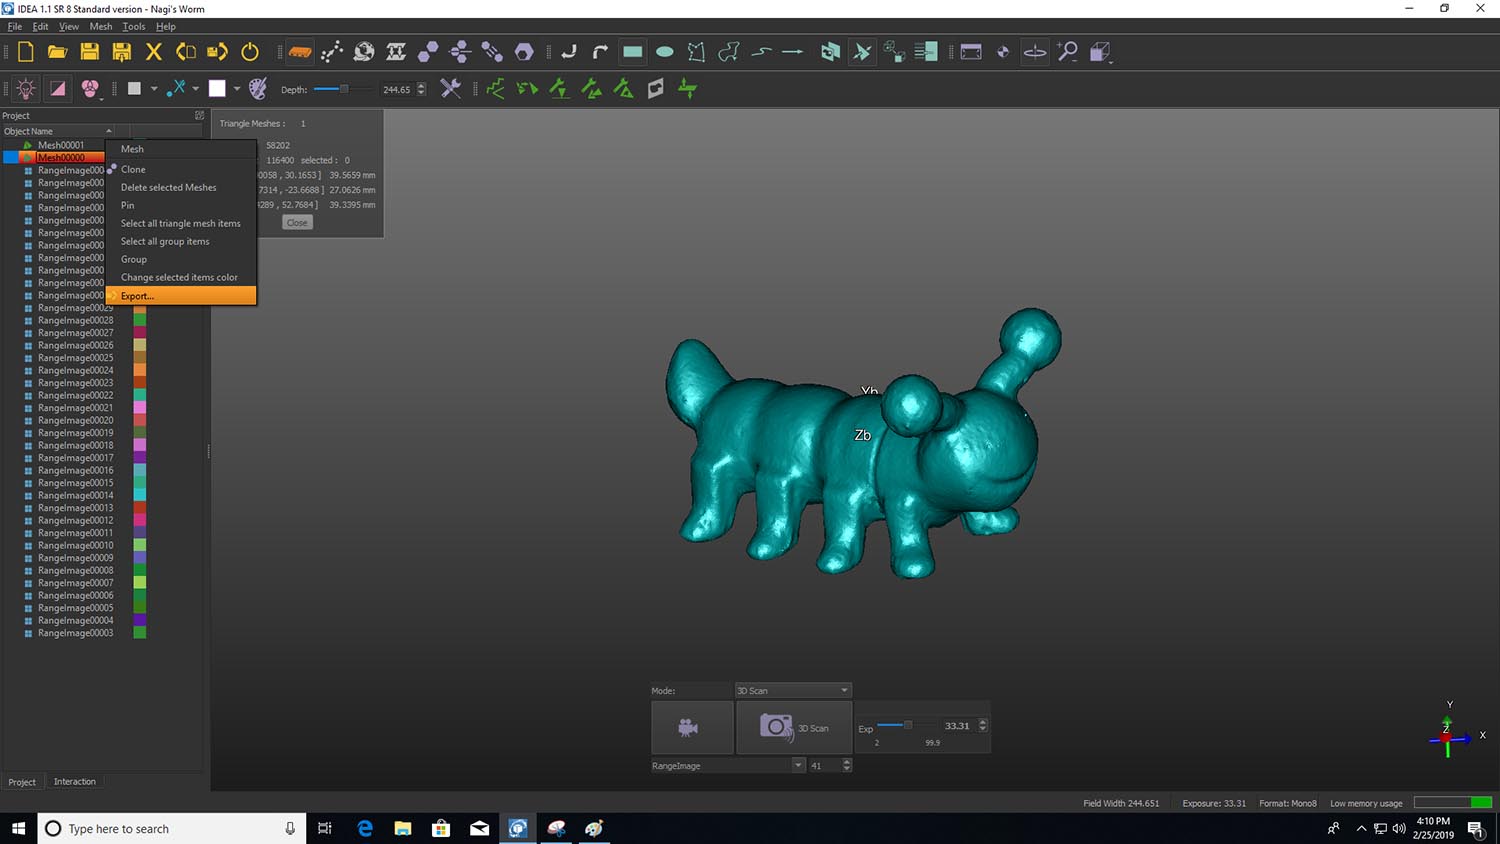Choose the ellipse selection tool

(x=665, y=52)
